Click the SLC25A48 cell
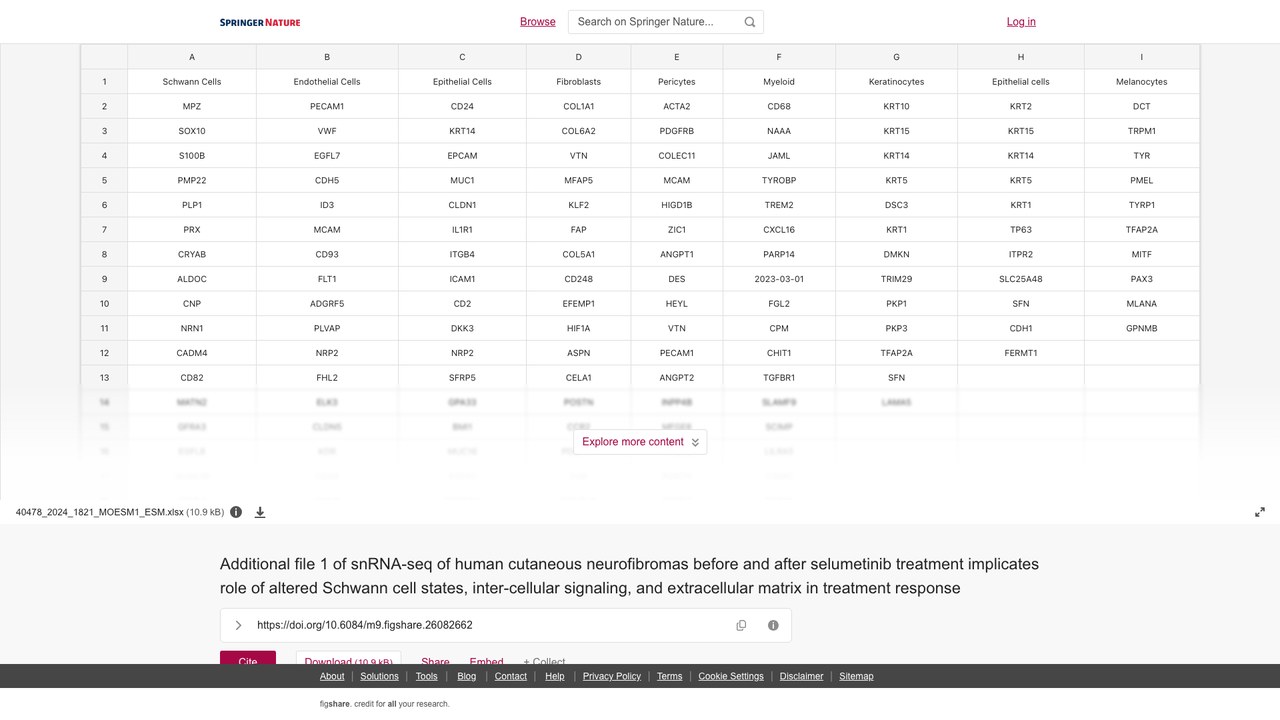 pos(1021,279)
